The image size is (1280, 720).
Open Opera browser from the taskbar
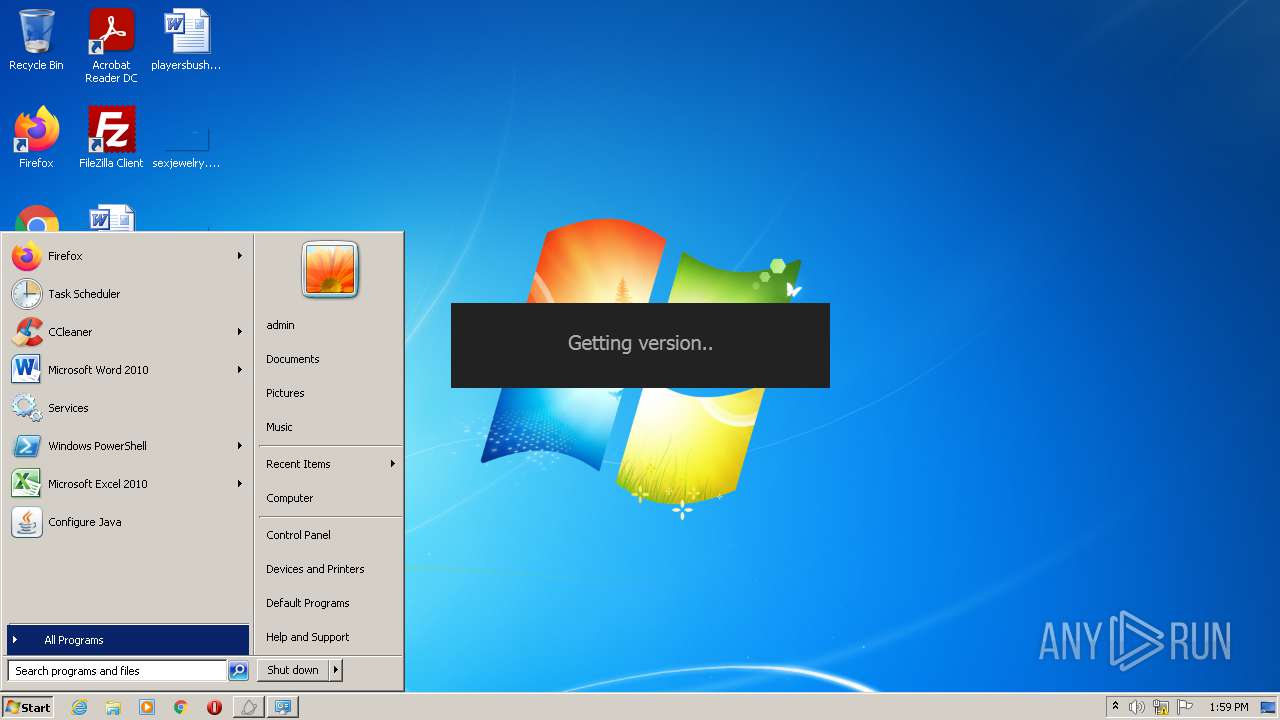(x=214, y=707)
